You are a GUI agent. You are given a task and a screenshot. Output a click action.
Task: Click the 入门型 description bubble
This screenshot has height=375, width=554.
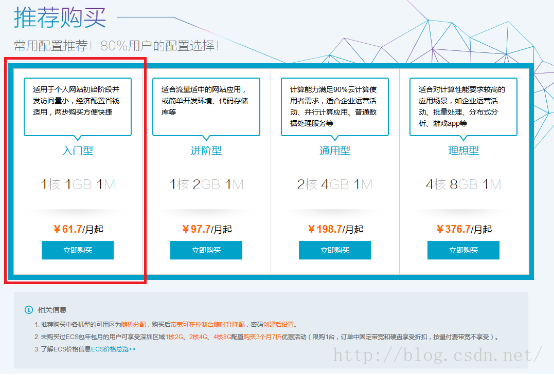click(78, 107)
